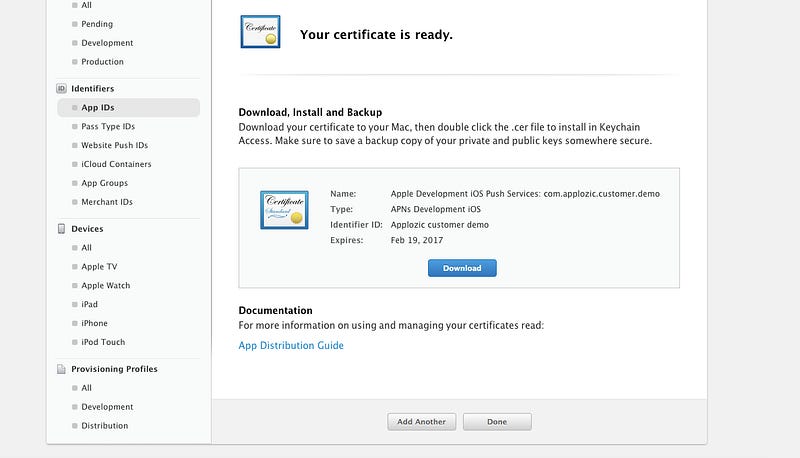Click the 'APNs Development iOS' type value
Image resolution: width=800 pixels, height=458 pixels.
tap(436, 209)
